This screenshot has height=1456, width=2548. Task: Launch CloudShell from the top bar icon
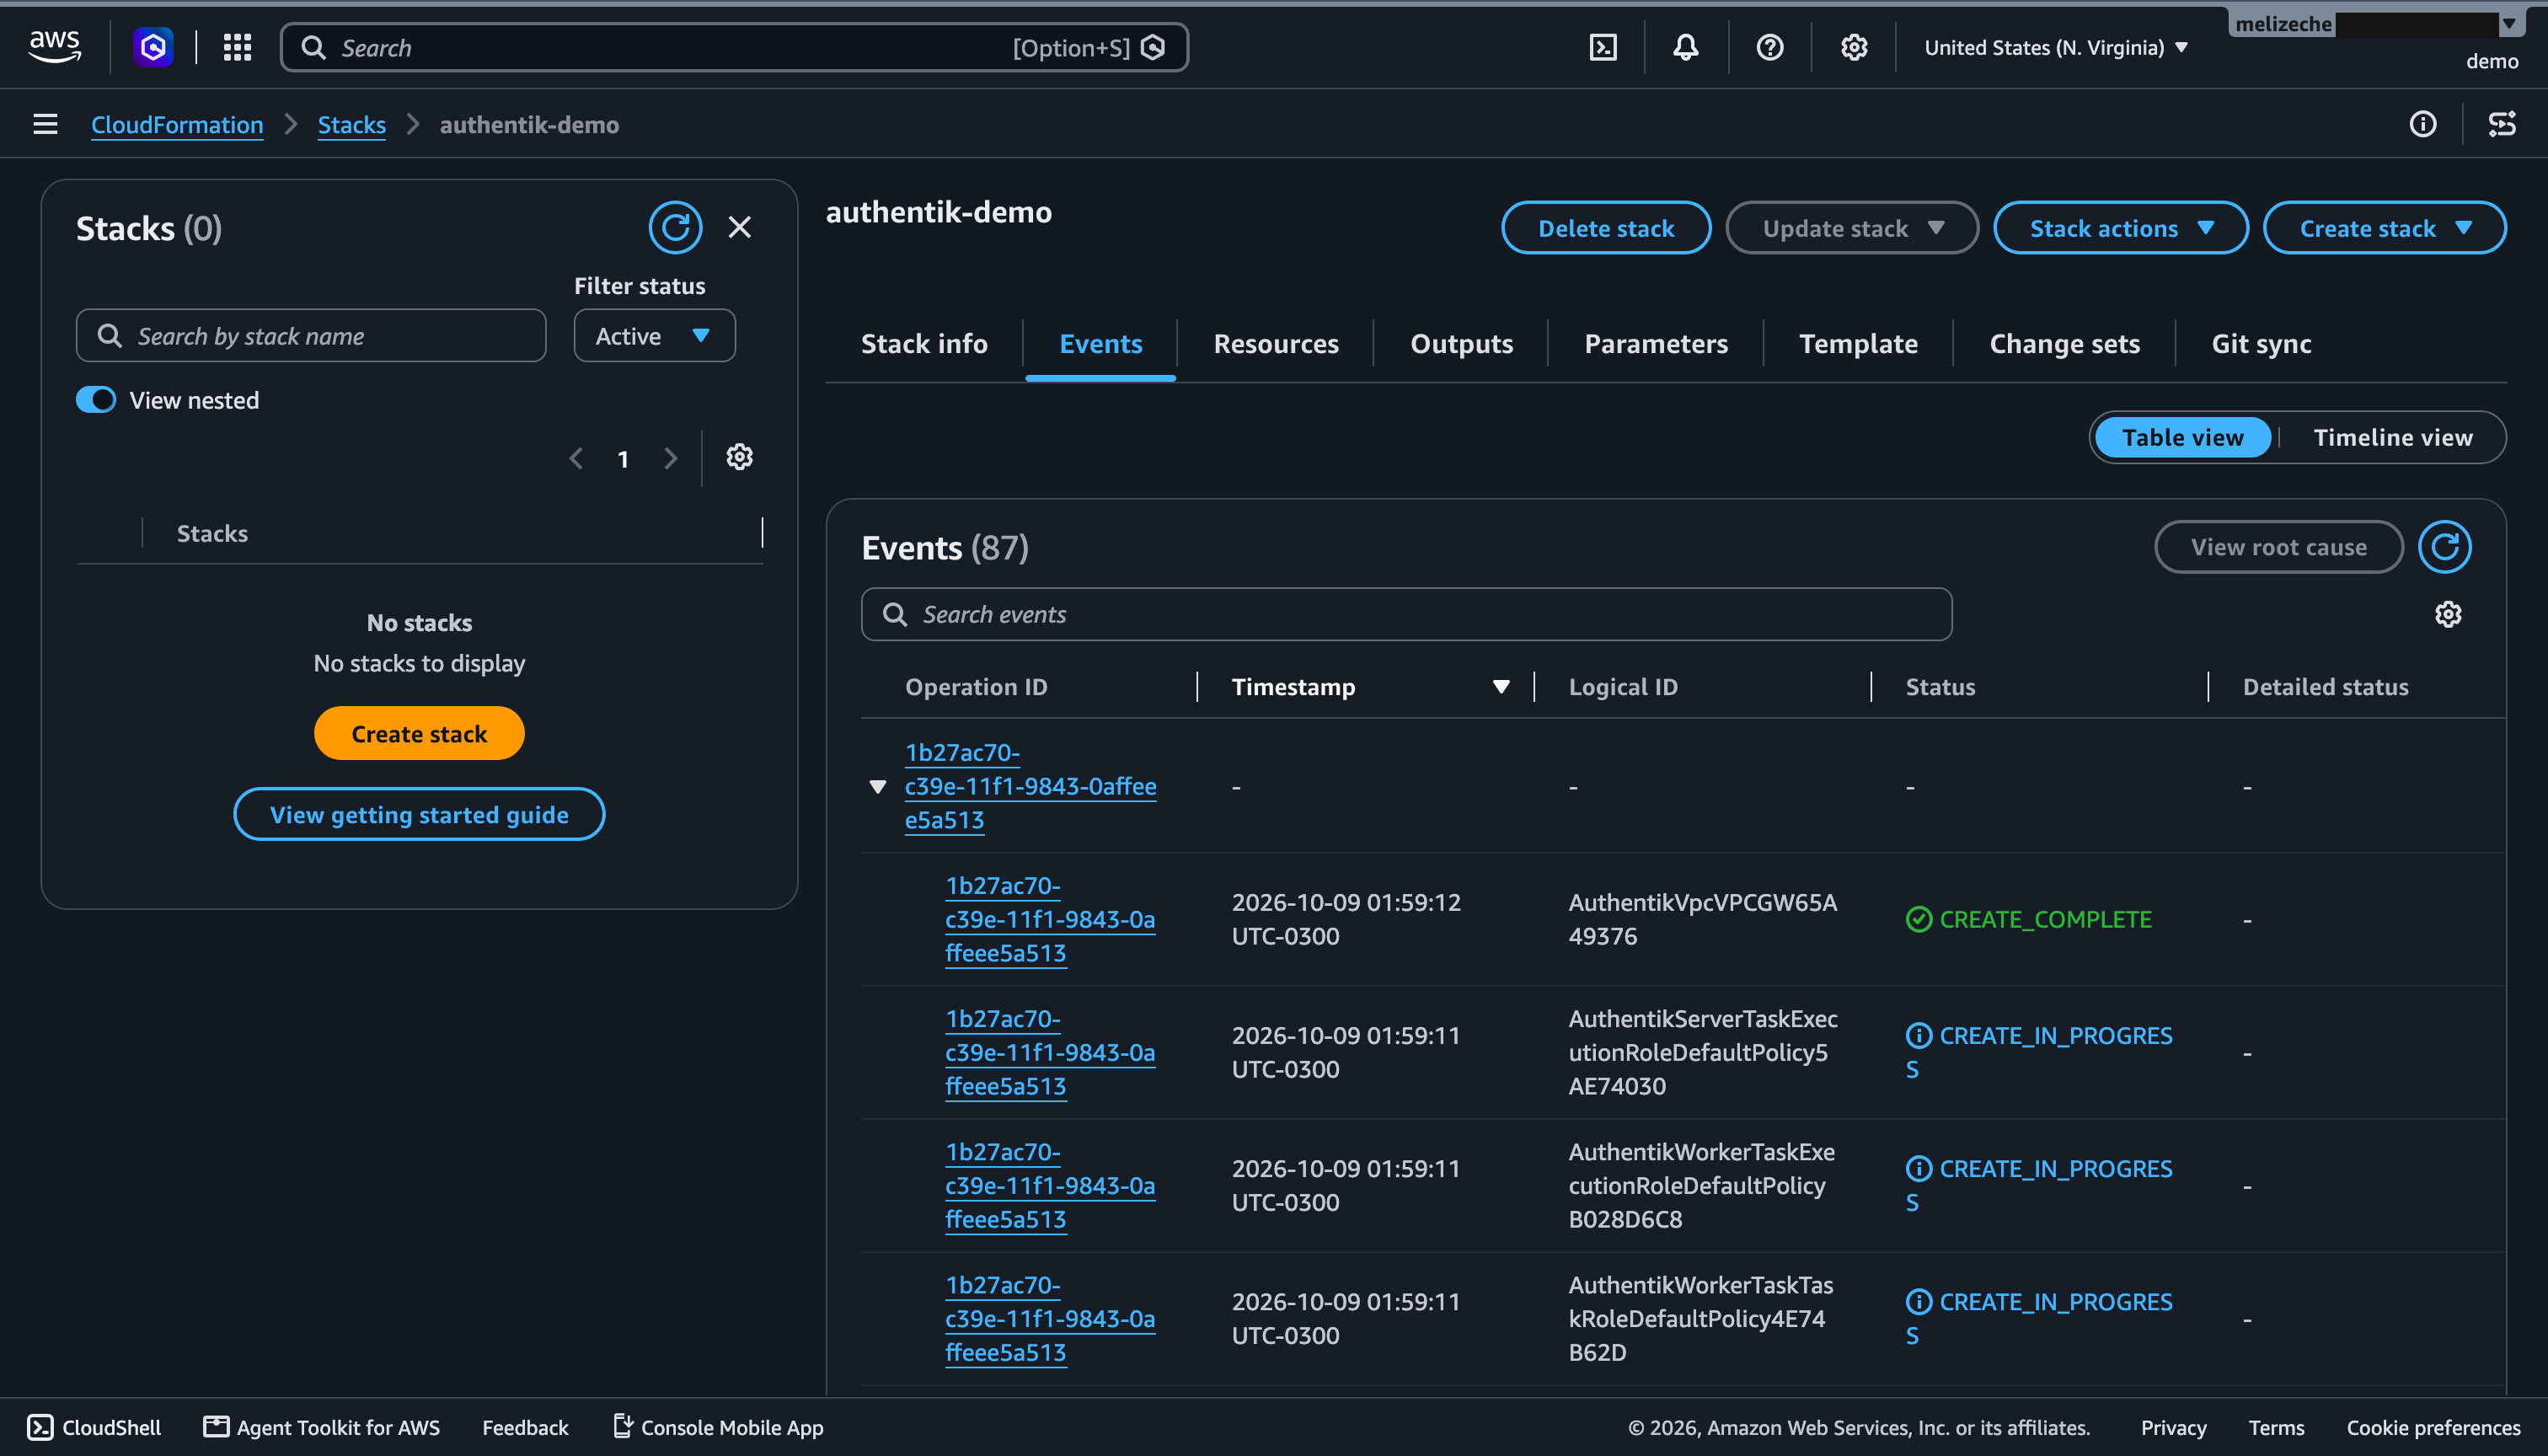1603,47
